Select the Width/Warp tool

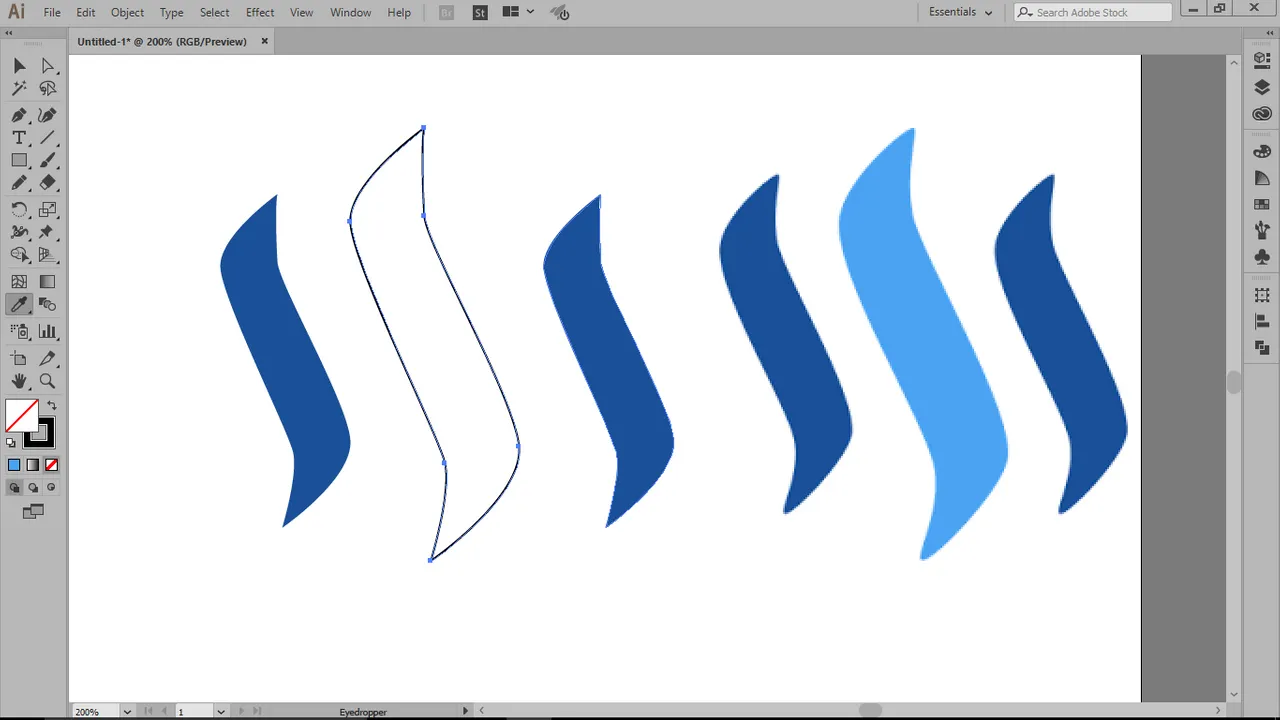click(x=19, y=232)
